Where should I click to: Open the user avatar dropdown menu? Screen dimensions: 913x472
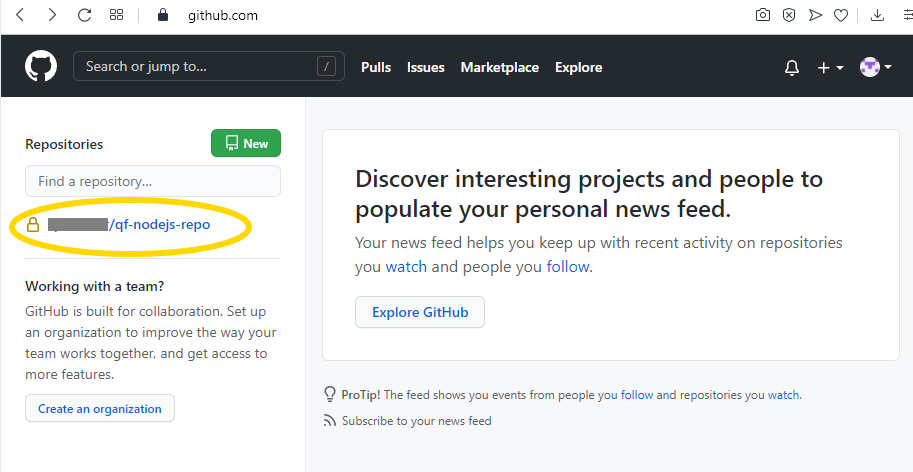click(876, 67)
